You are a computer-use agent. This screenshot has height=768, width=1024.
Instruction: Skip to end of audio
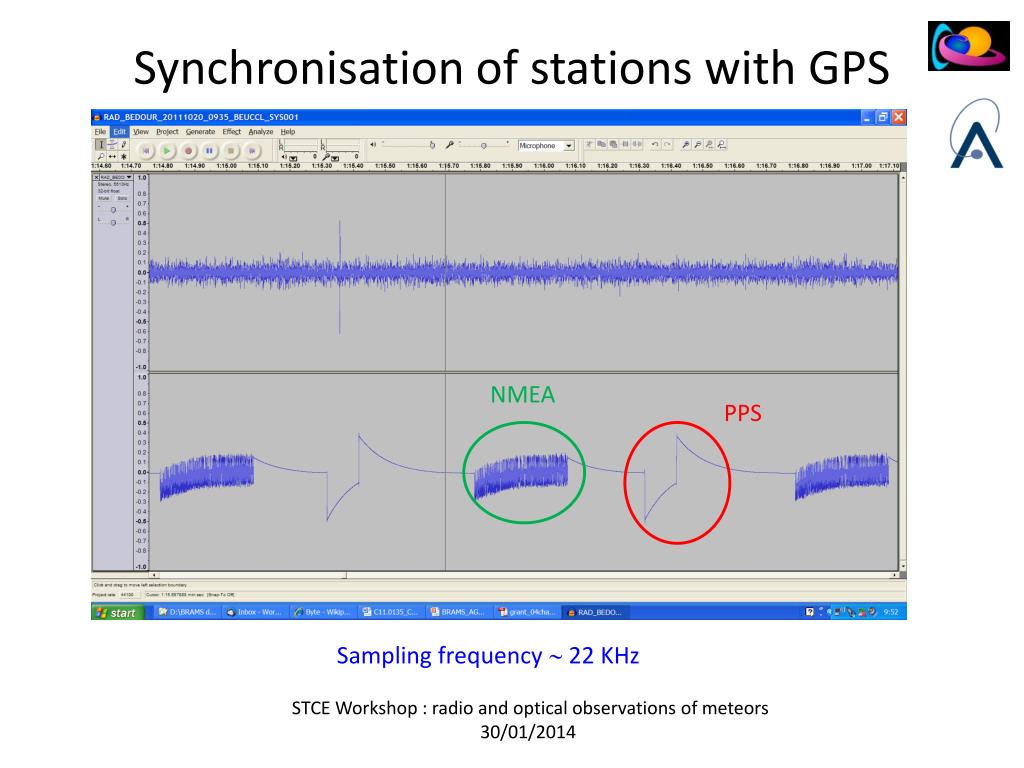click(x=251, y=151)
